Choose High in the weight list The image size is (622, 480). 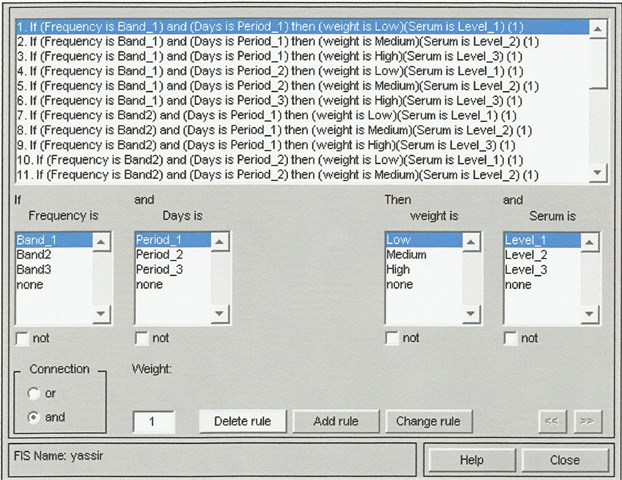click(x=424, y=270)
